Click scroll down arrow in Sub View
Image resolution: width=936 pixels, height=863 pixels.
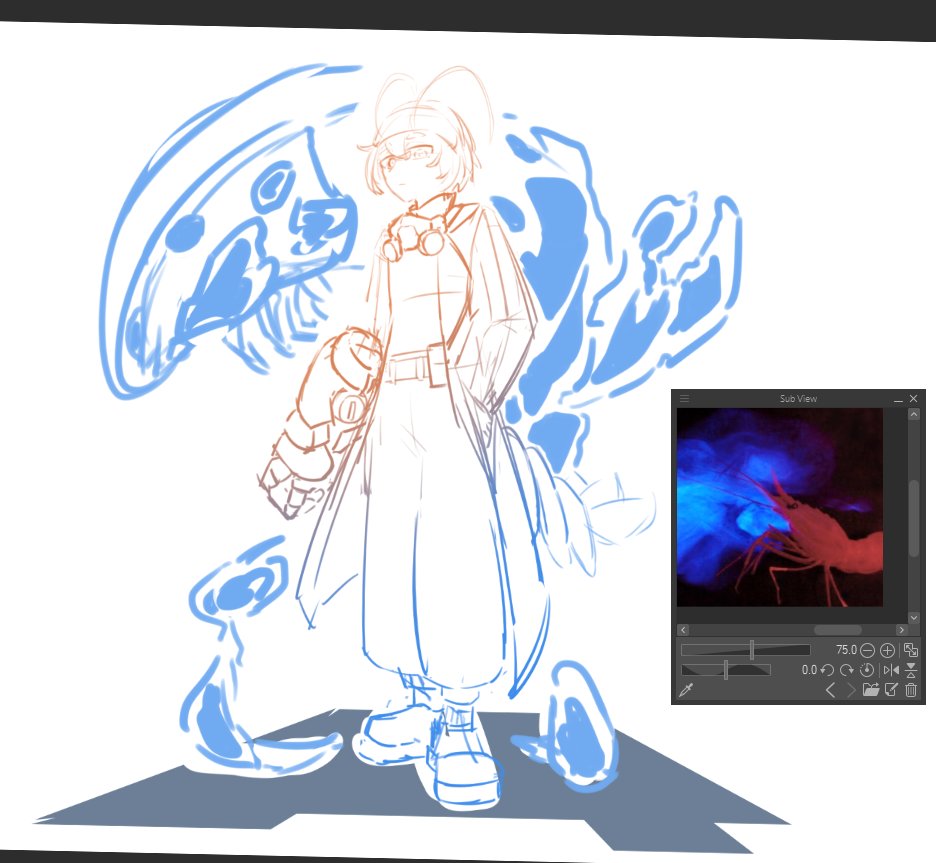tap(914, 618)
